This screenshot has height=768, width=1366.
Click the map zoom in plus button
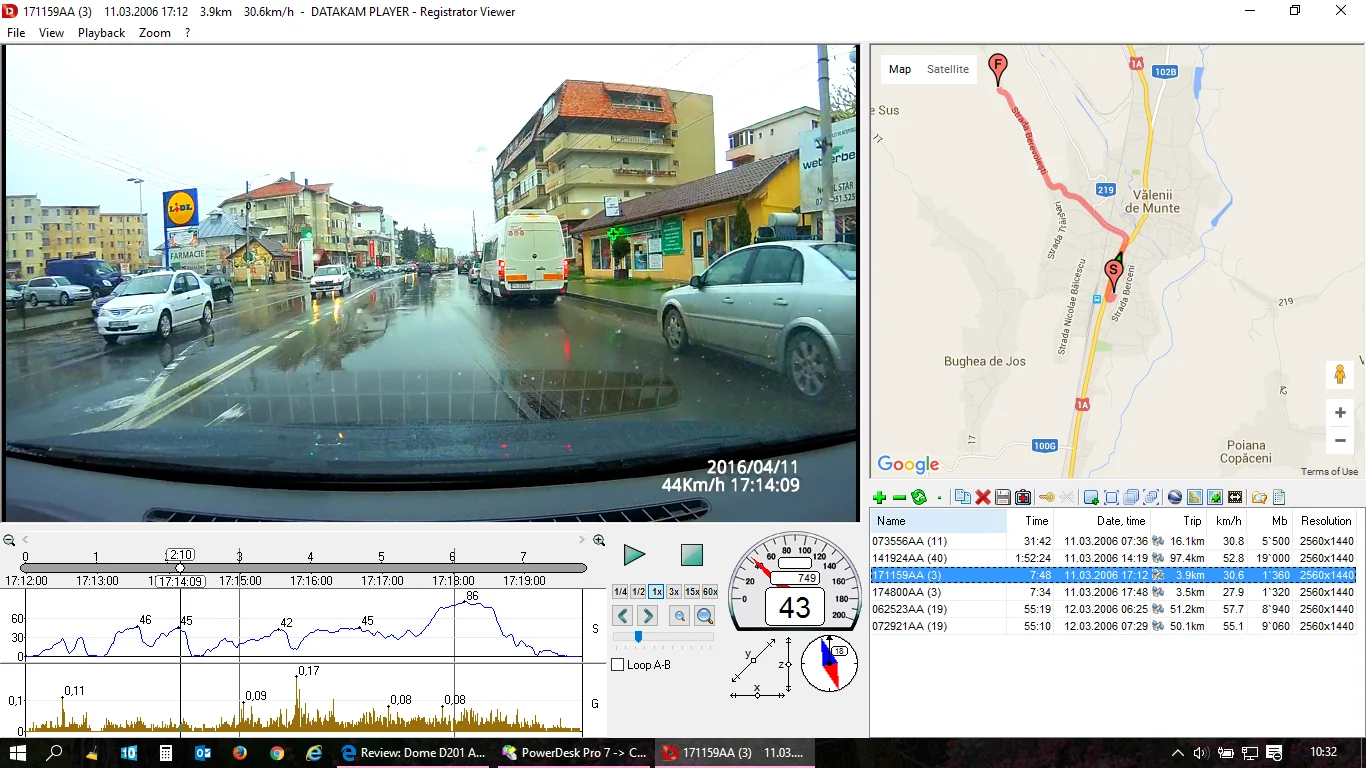[1340, 412]
